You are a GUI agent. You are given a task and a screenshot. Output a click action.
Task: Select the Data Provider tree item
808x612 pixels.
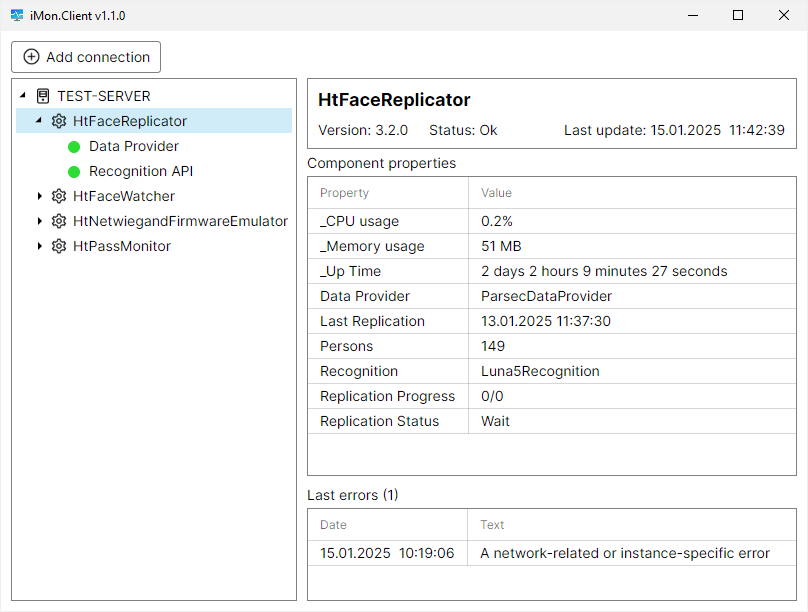pyautogui.click(x=133, y=146)
